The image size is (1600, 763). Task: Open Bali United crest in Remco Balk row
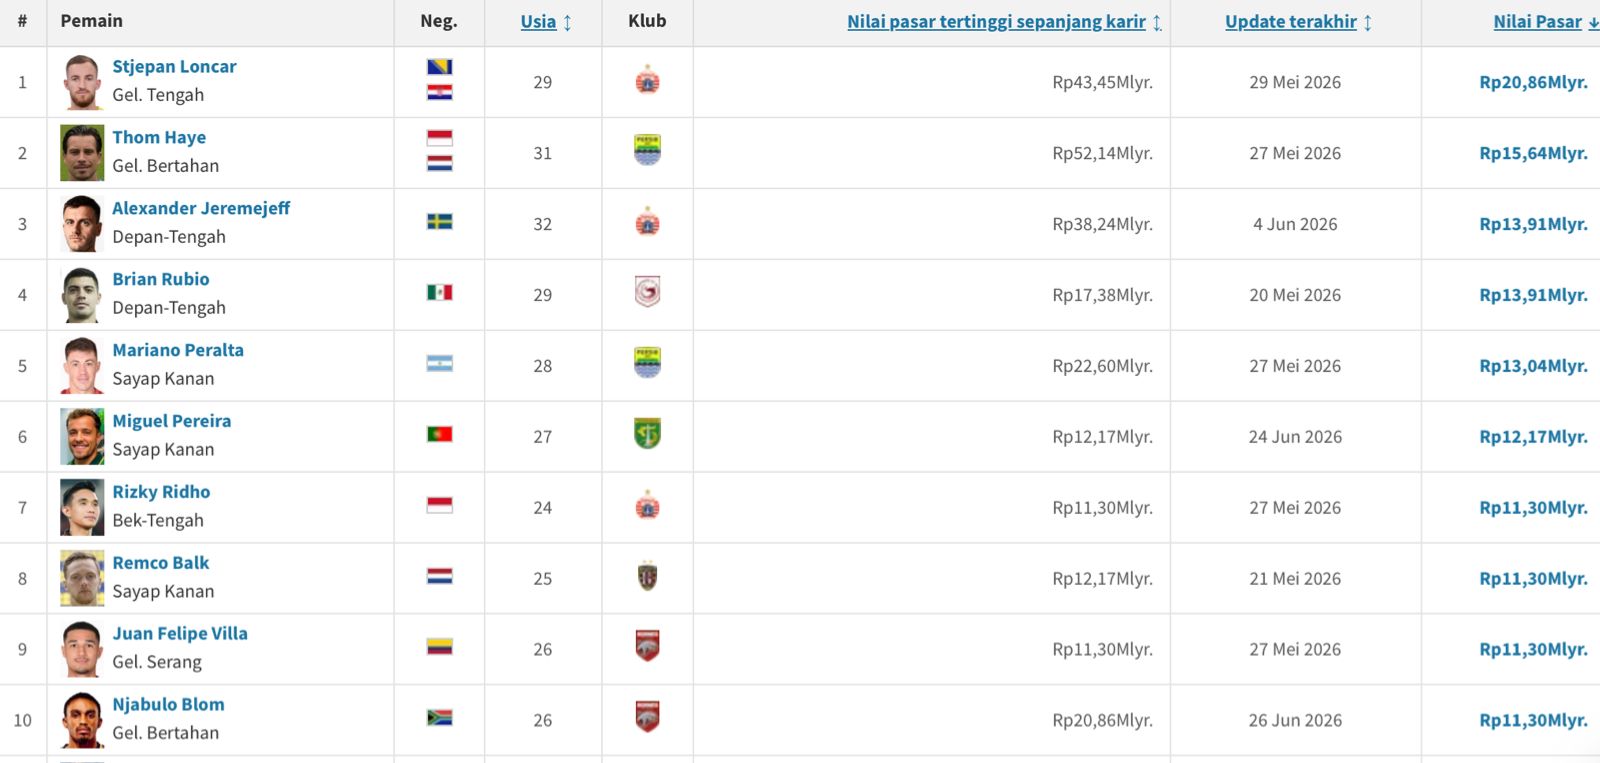[x=647, y=576]
